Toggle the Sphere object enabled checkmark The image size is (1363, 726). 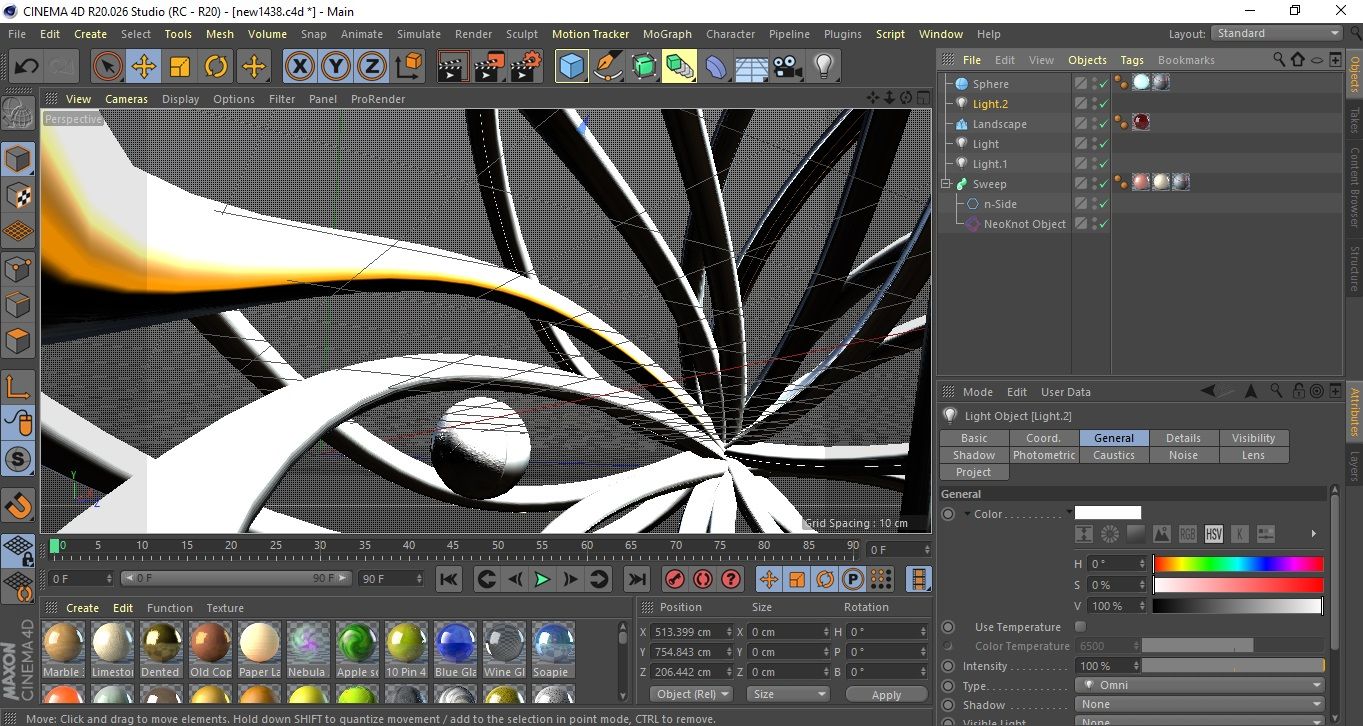pos(1103,84)
